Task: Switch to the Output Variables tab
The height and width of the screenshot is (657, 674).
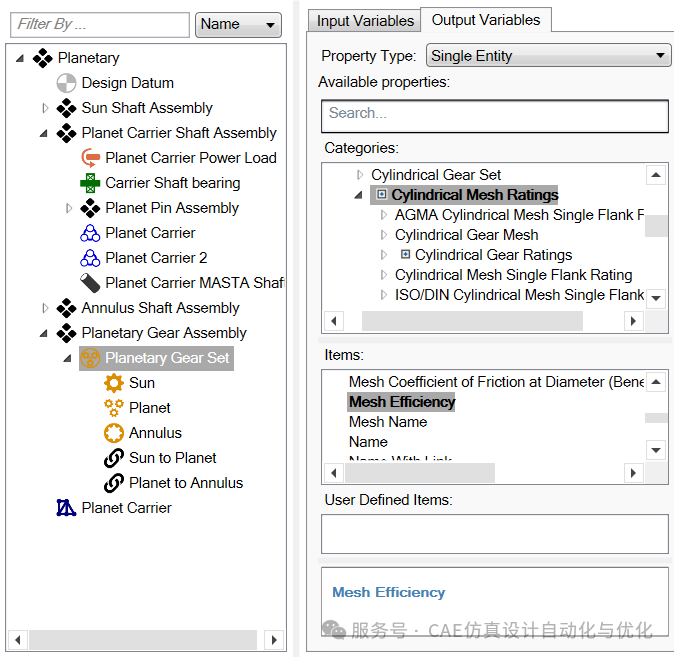Action: 486,20
